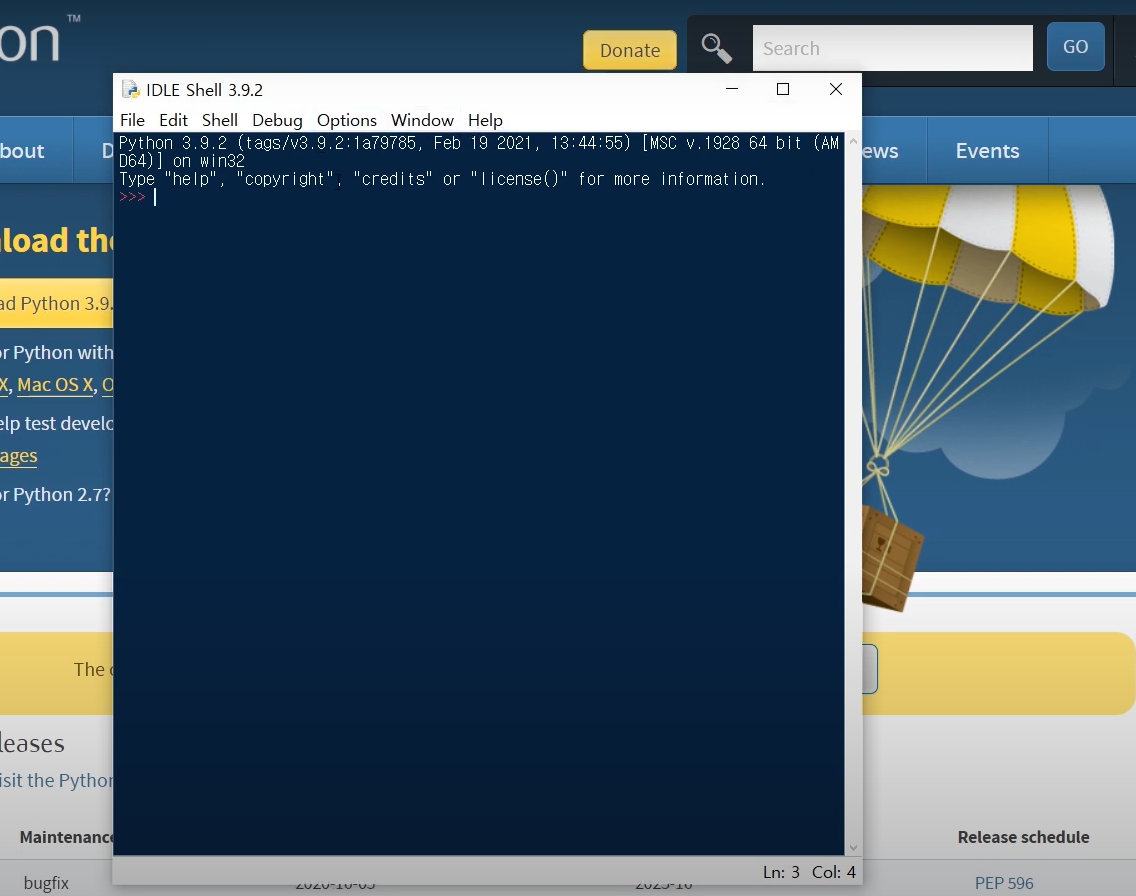Close the IDLE Shell window
The width and height of the screenshot is (1136, 896).
pos(835,89)
